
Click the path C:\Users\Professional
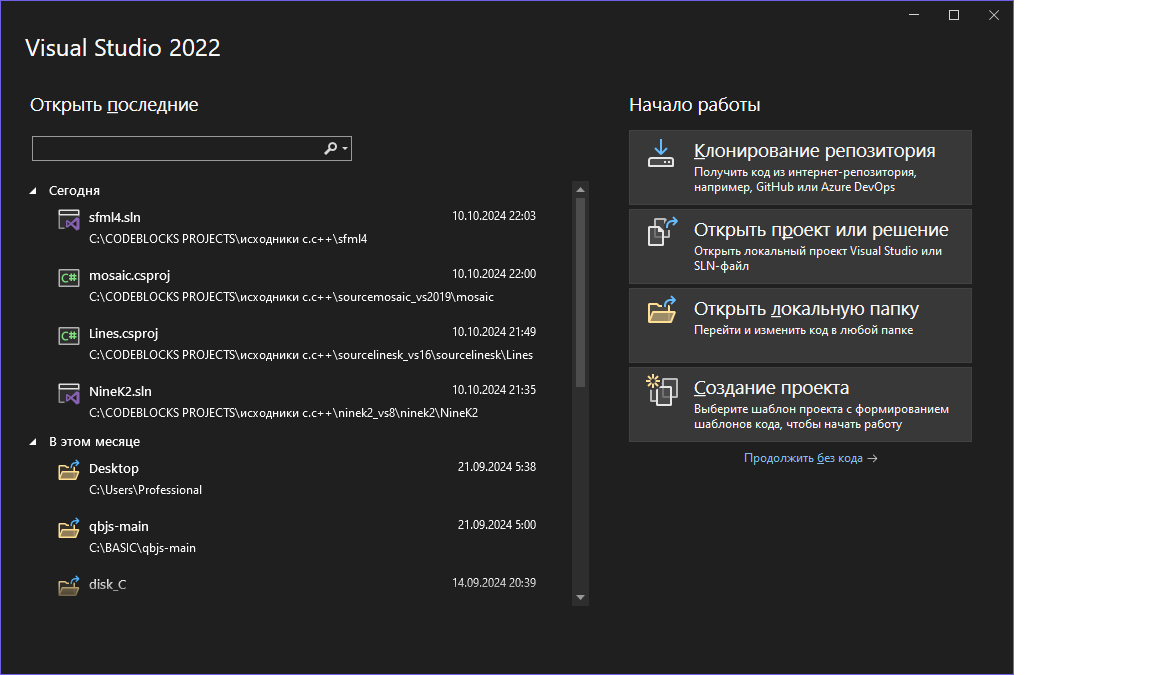pos(145,490)
